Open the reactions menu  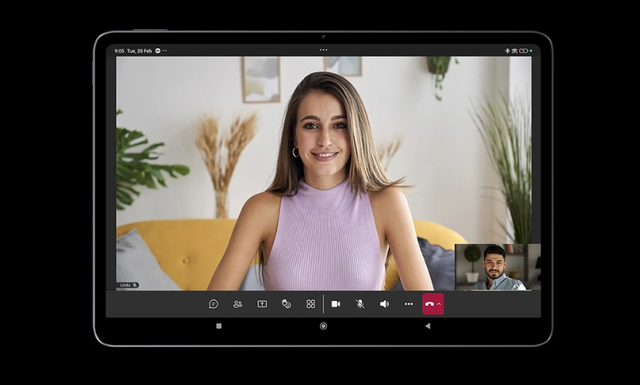(287, 304)
